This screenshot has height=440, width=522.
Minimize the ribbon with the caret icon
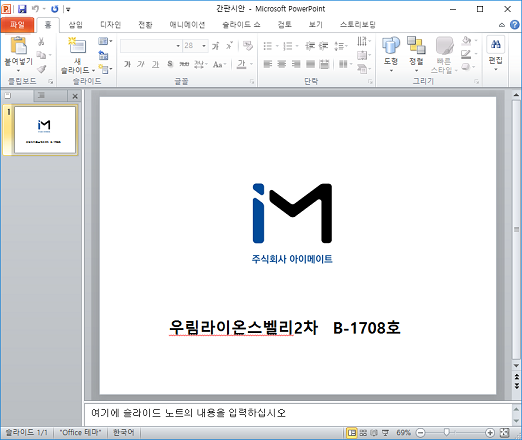(x=502, y=25)
